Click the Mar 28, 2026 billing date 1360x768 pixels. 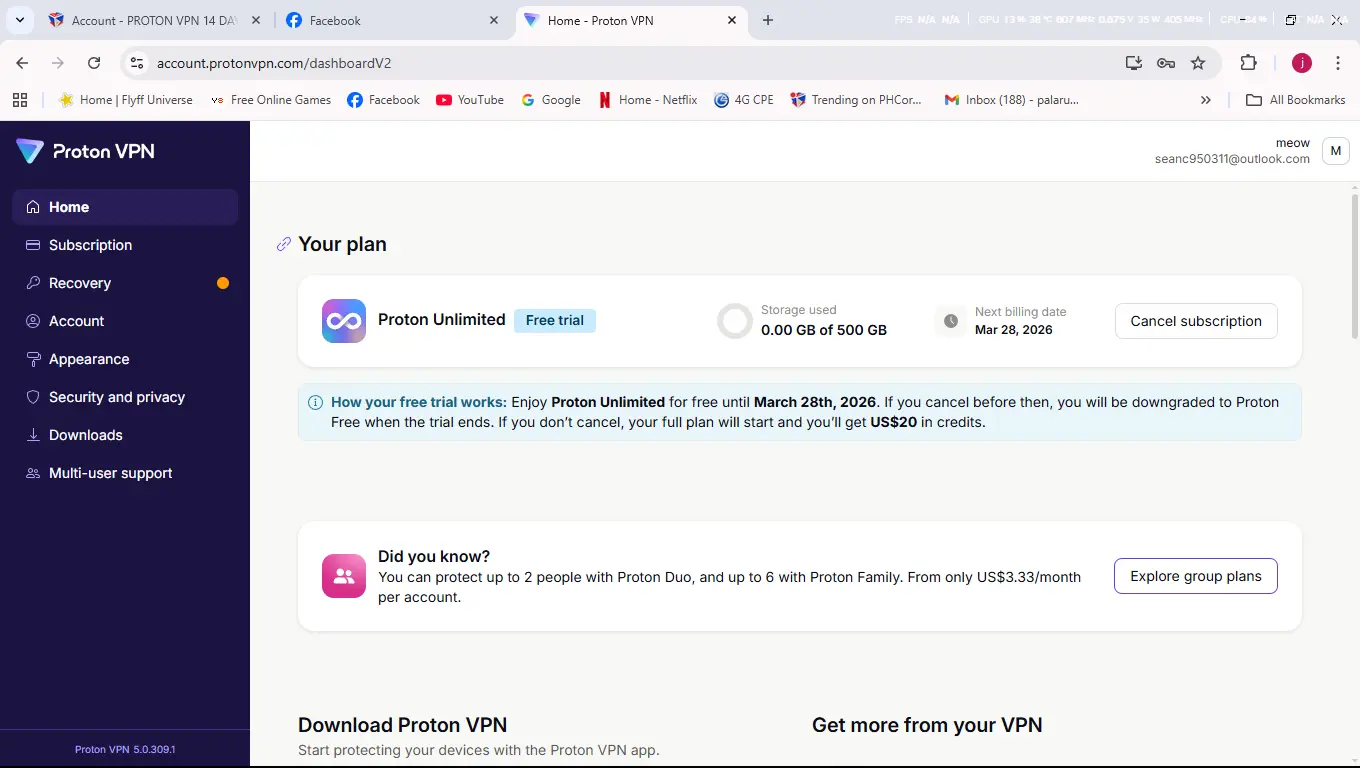(x=1013, y=330)
